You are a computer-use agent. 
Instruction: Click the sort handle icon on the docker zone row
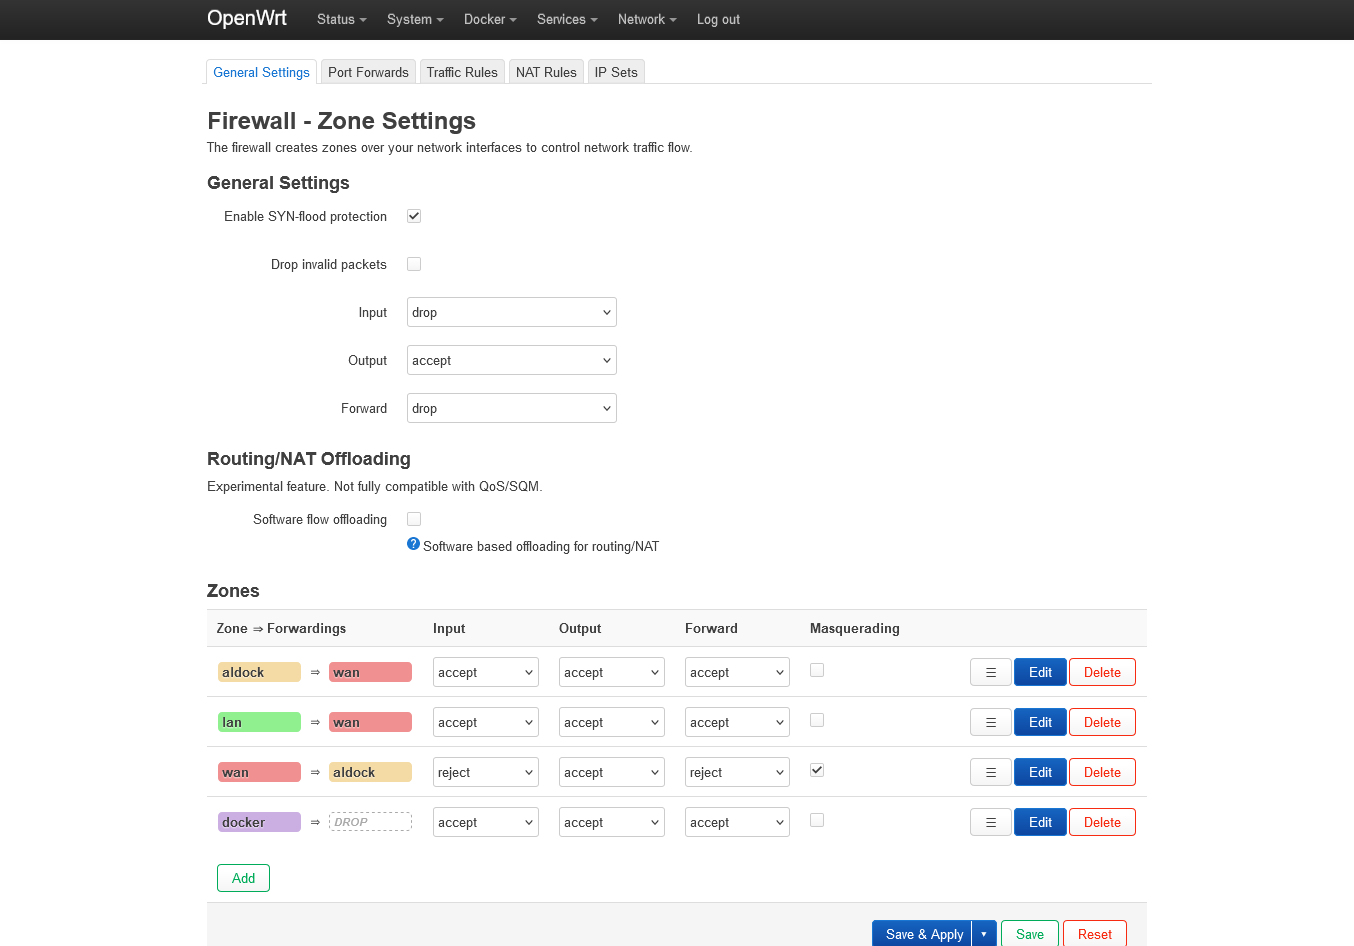pos(990,822)
